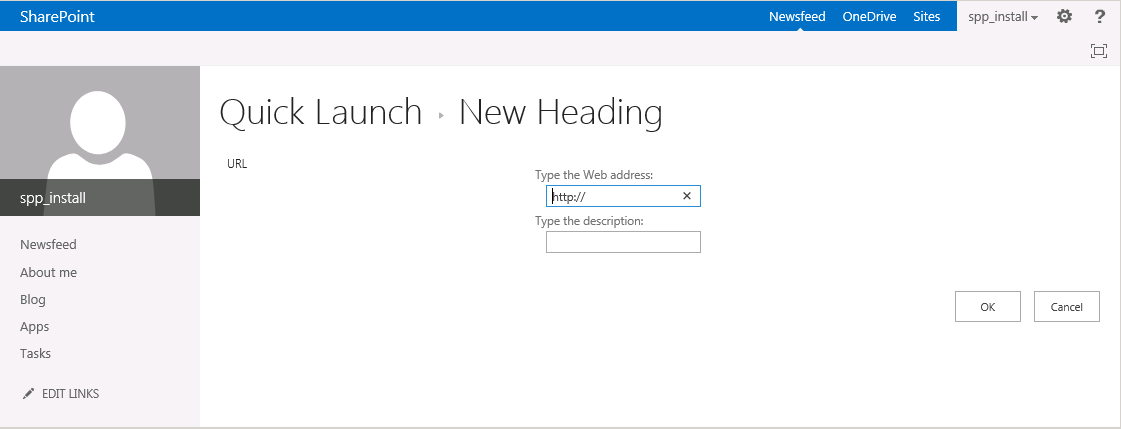The height and width of the screenshot is (429, 1121).
Task: Click the New Heading title text
Action: [x=560, y=113]
